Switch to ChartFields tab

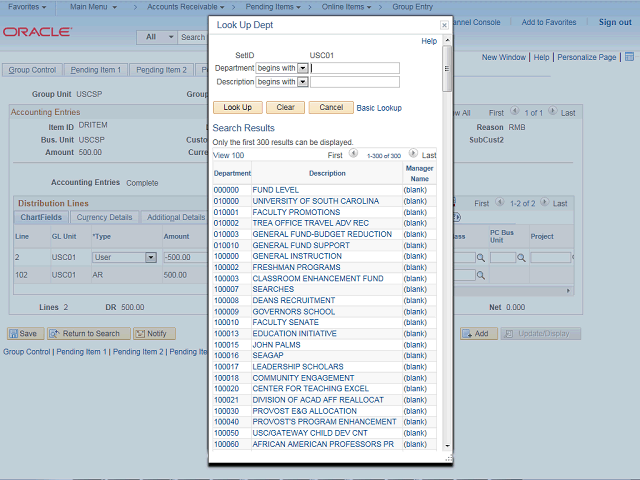tap(41, 218)
